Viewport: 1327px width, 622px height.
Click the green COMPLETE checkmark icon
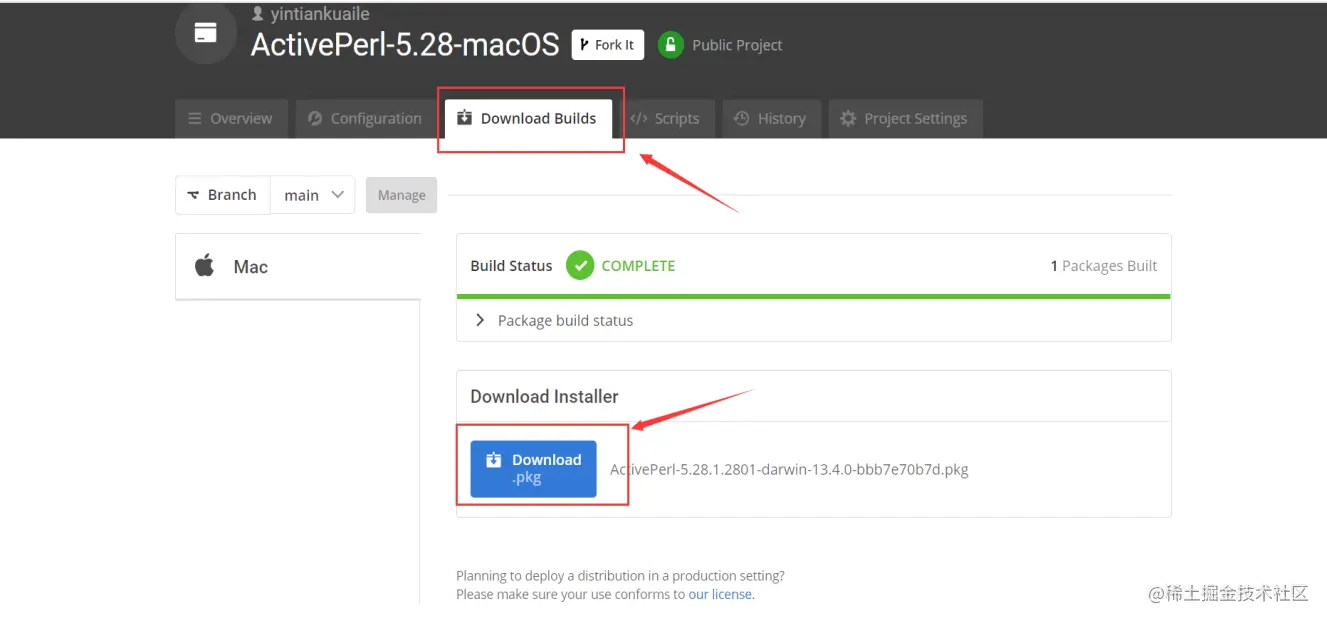coord(580,265)
